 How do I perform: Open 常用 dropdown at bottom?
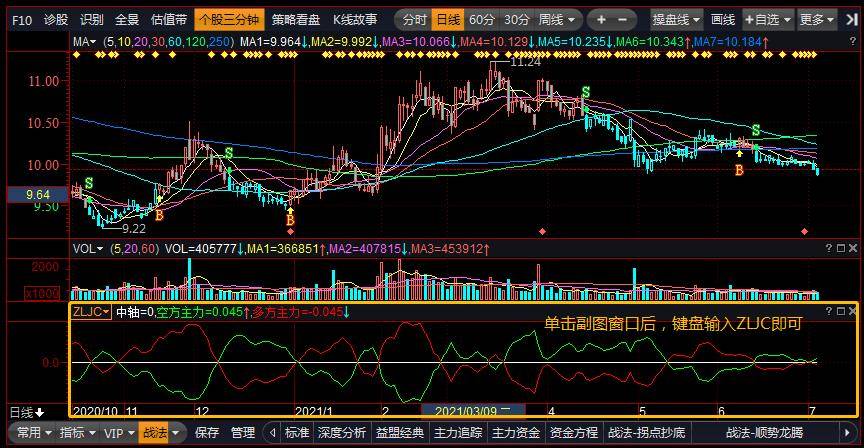click(34, 433)
